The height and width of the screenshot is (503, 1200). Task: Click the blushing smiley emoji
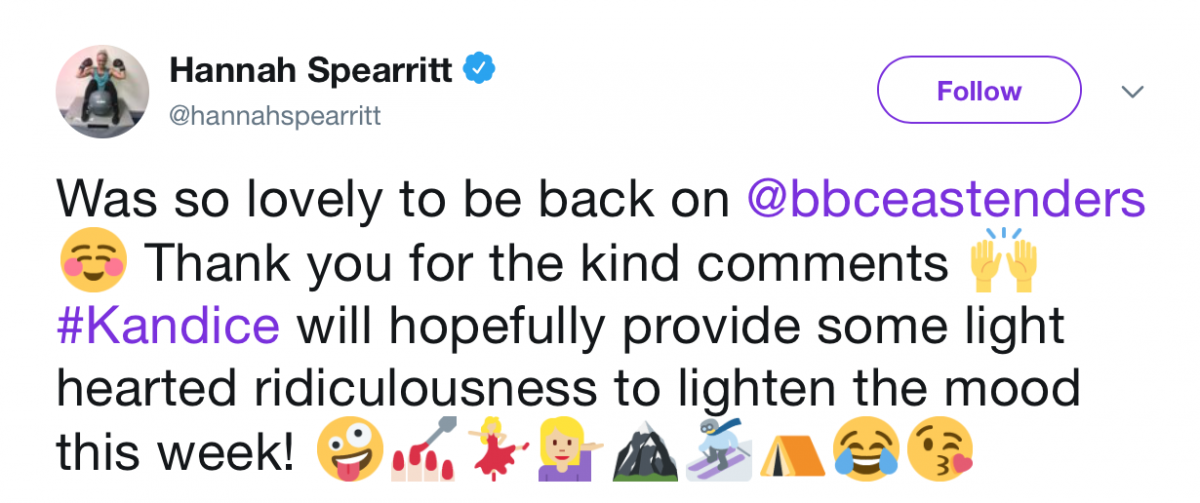[92, 262]
